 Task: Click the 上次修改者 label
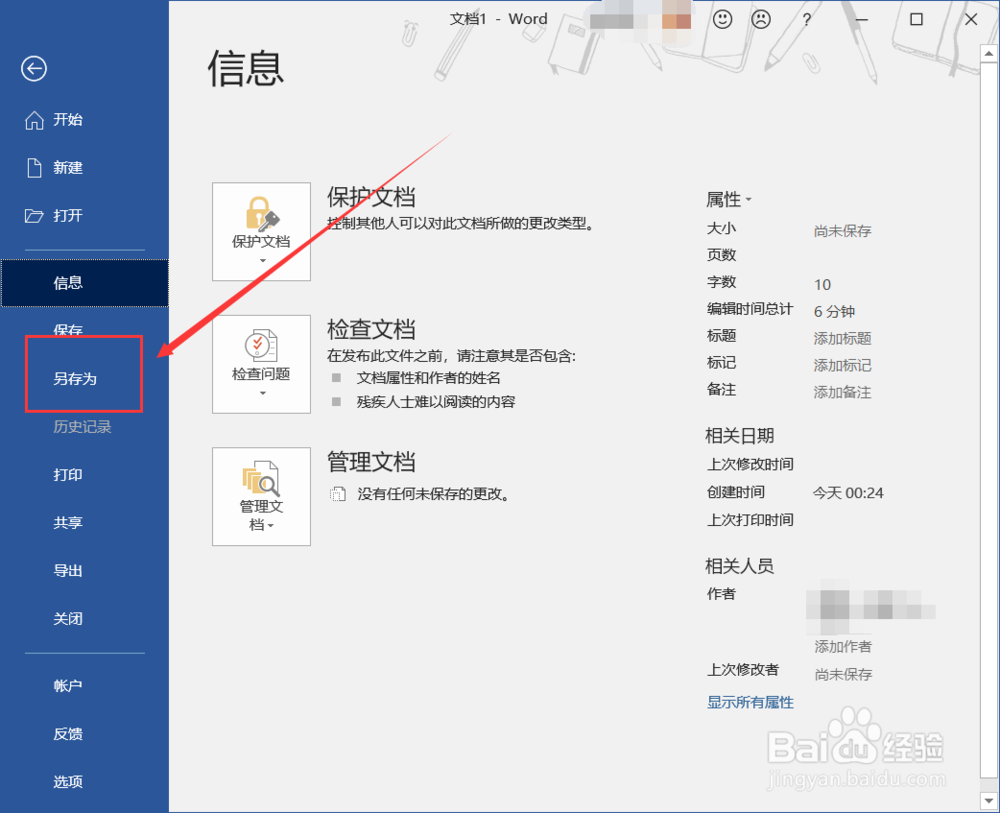743,670
